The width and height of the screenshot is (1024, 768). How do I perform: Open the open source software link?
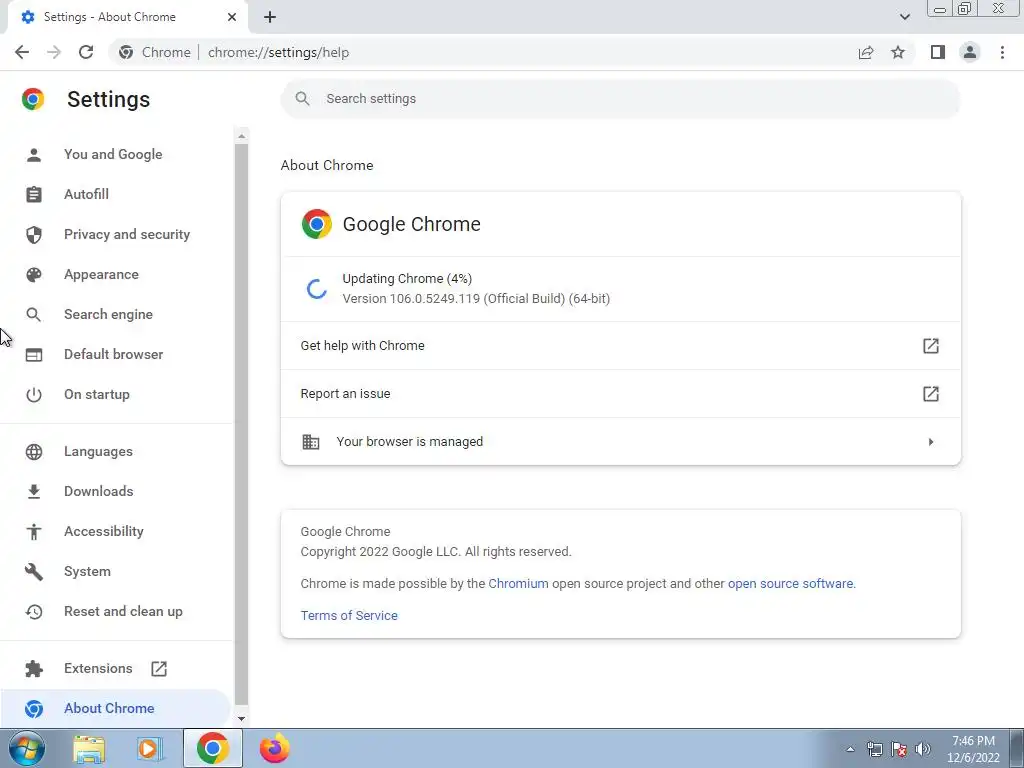pos(790,583)
